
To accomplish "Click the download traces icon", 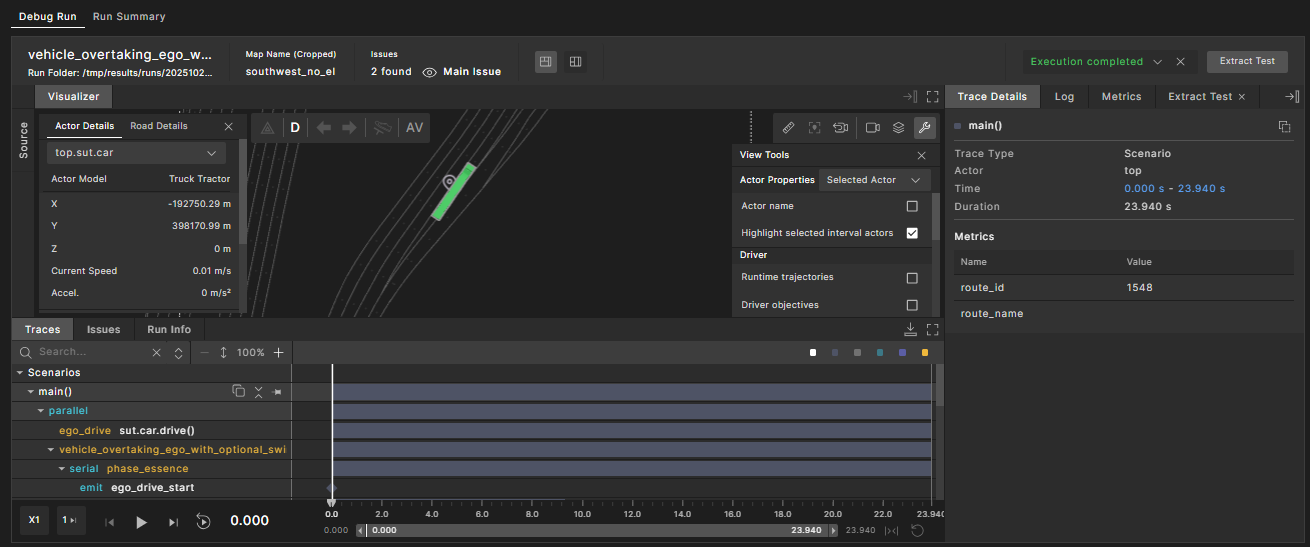I will tap(910, 329).
